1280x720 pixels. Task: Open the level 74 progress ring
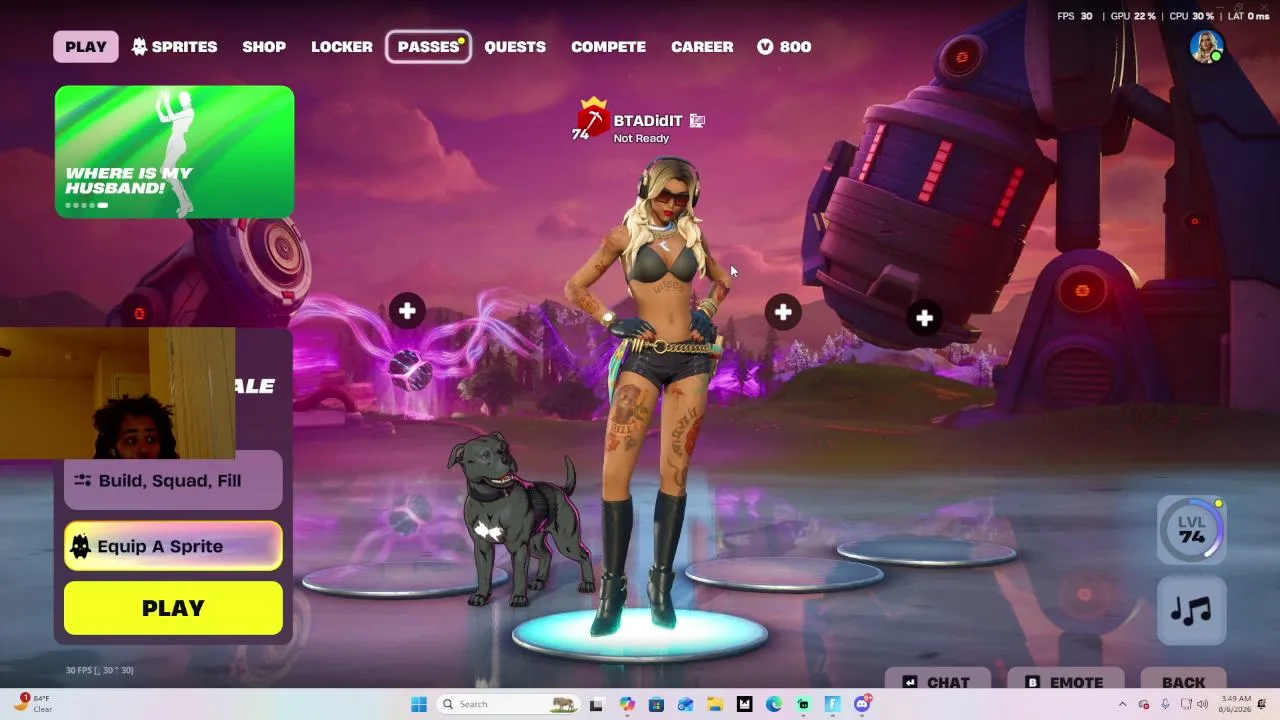coord(1191,530)
